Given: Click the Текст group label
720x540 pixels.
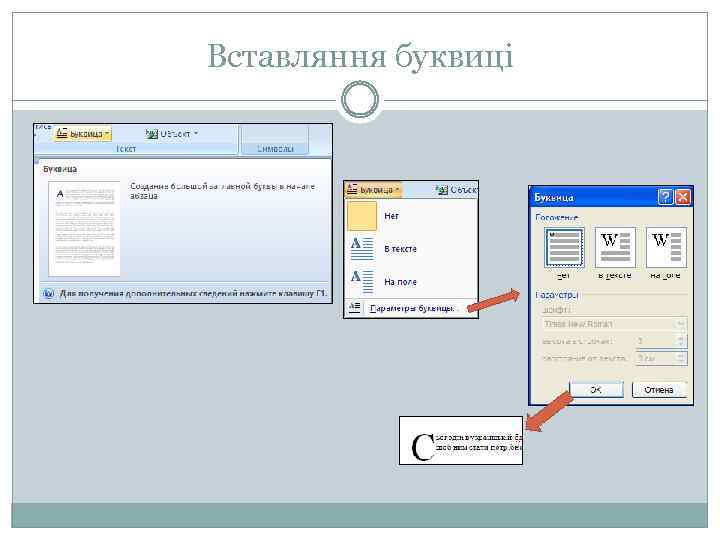Looking at the screenshot, I should [x=125, y=149].
